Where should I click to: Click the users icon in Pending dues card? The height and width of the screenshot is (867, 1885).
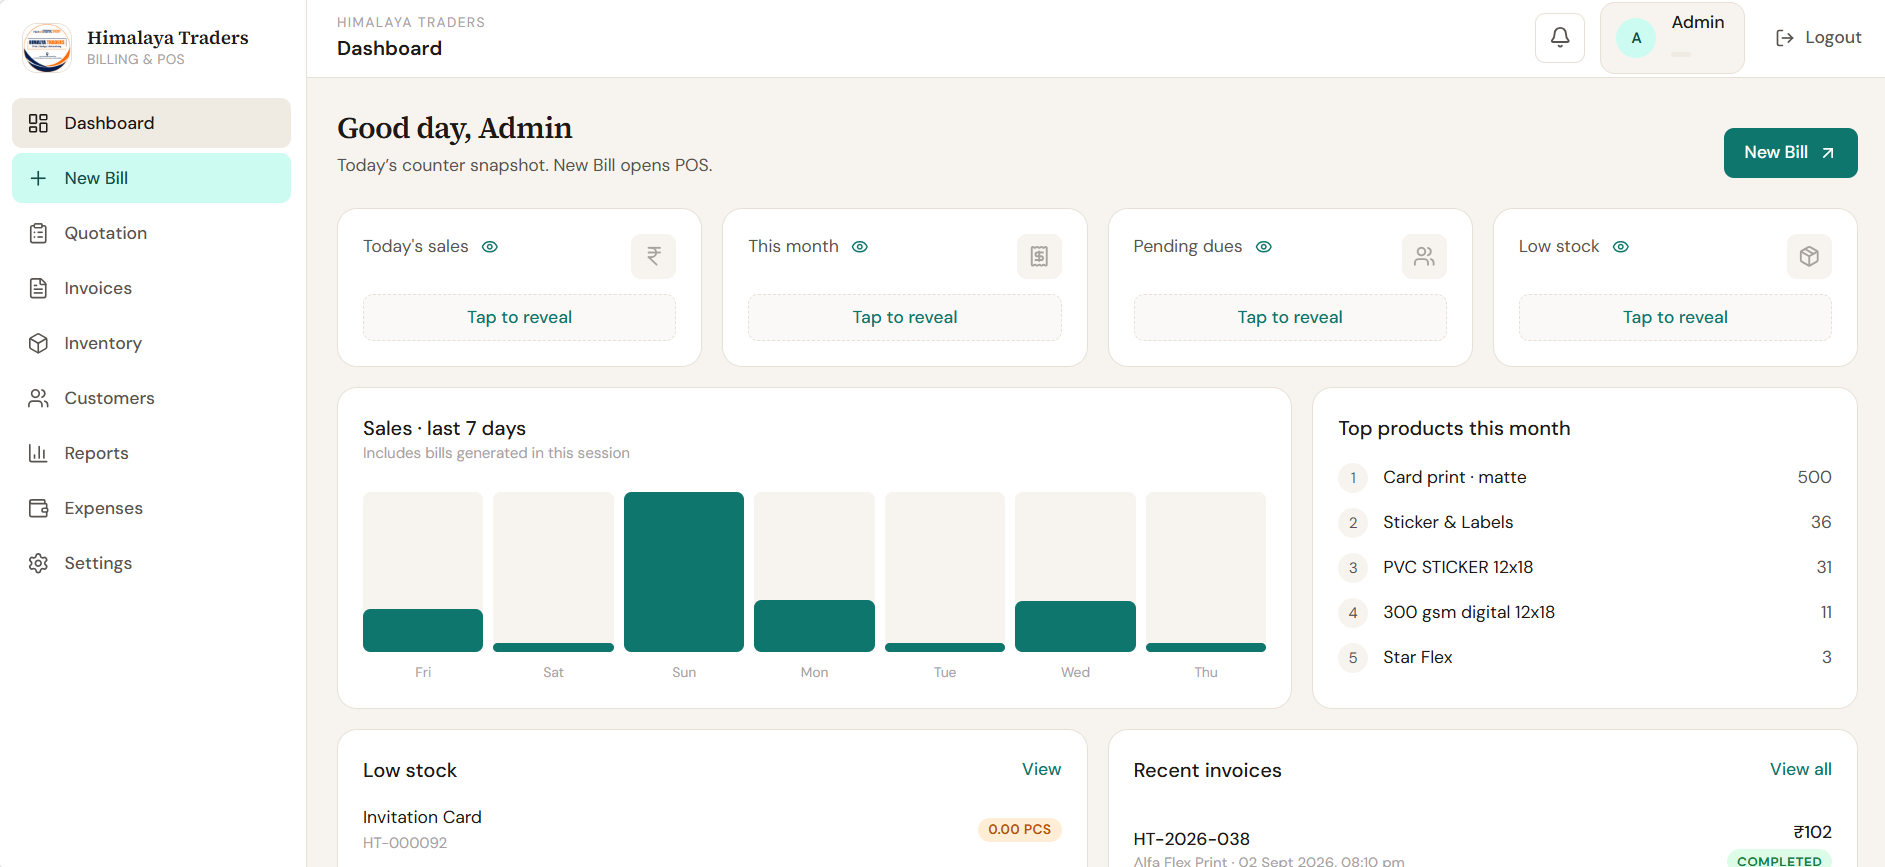click(x=1424, y=256)
